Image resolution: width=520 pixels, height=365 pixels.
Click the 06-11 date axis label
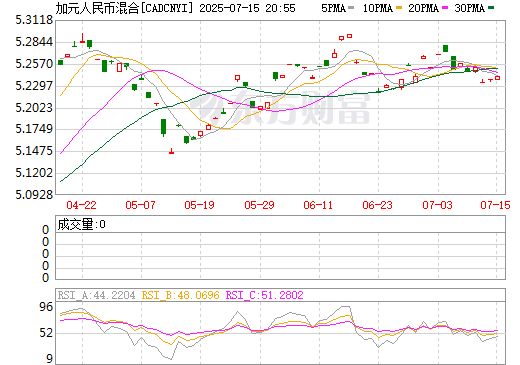[318, 205]
